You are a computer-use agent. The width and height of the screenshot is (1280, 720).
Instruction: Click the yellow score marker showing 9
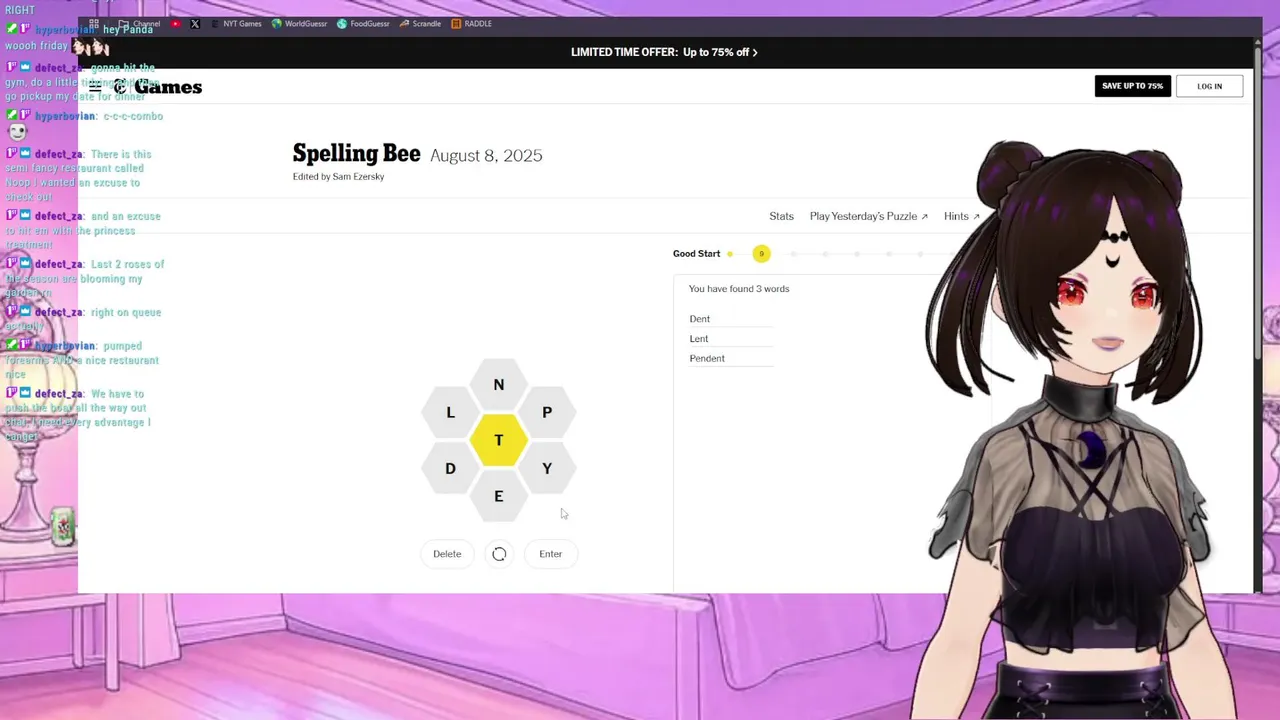click(x=761, y=254)
